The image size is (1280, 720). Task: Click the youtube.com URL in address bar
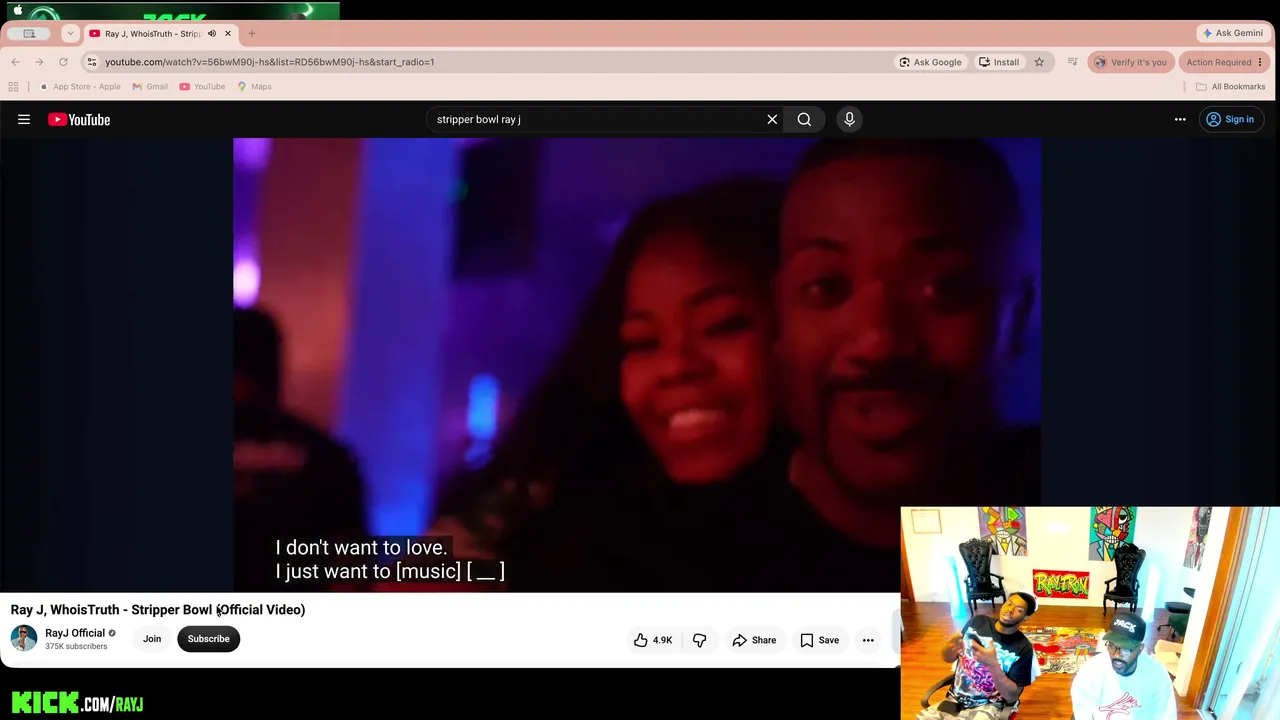(x=269, y=62)
